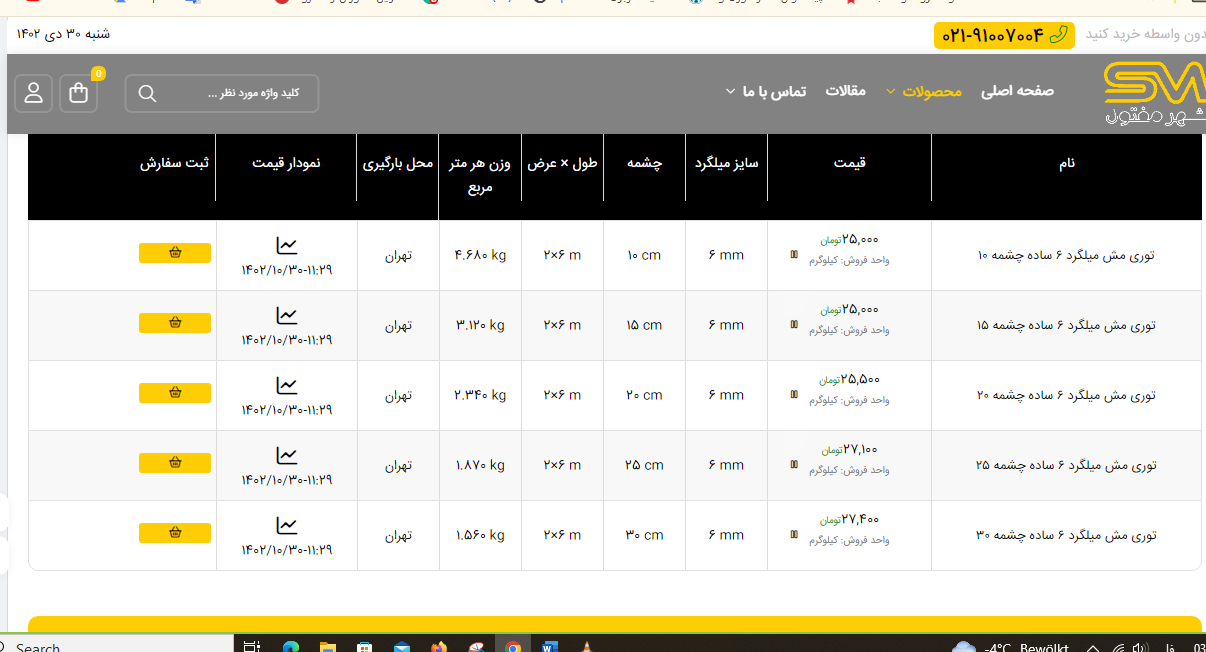Expand the تماس با ما dropdown arrow
The height and width of the screenshot is (652, 1206).
coord(730,92)
